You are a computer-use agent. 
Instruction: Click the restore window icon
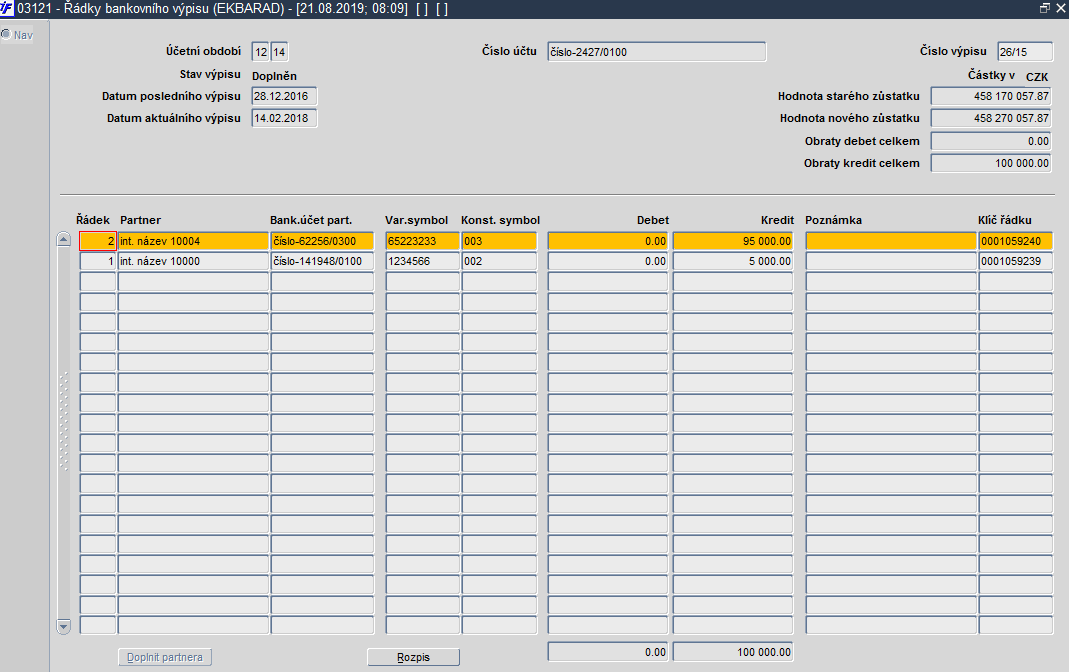point(1044,8)
